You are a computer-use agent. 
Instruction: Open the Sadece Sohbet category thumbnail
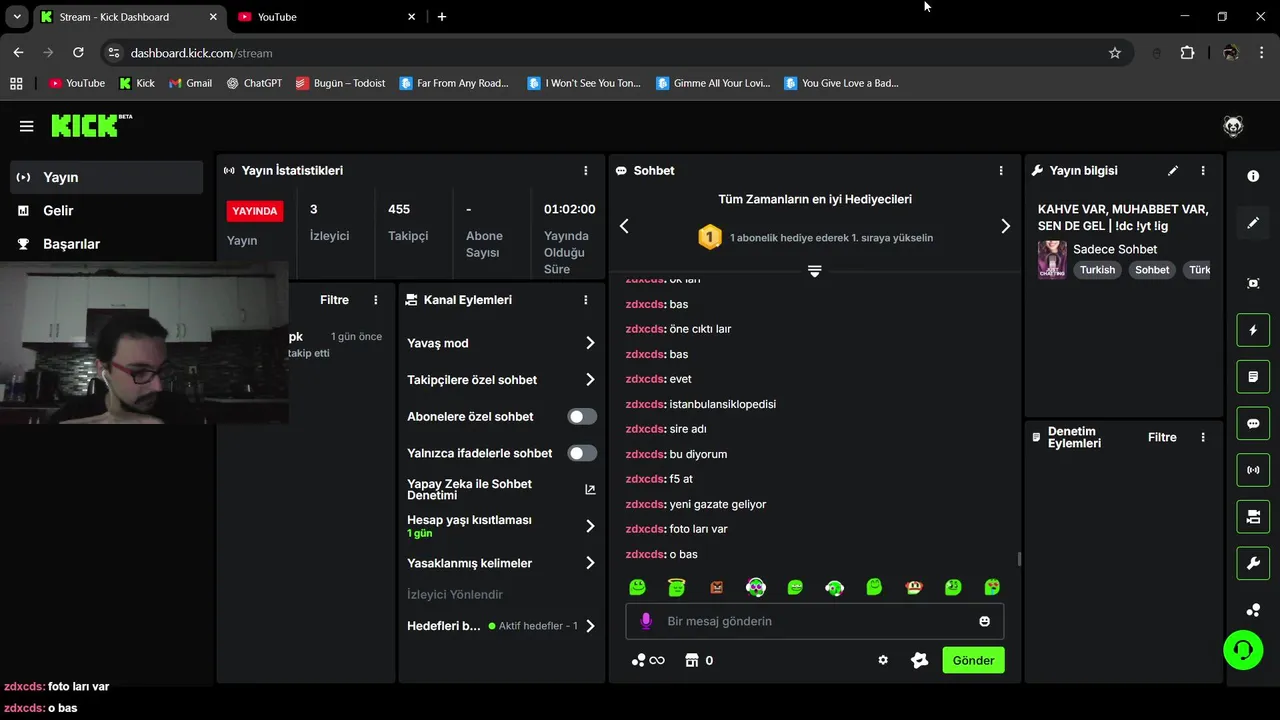coord(1052,259)
